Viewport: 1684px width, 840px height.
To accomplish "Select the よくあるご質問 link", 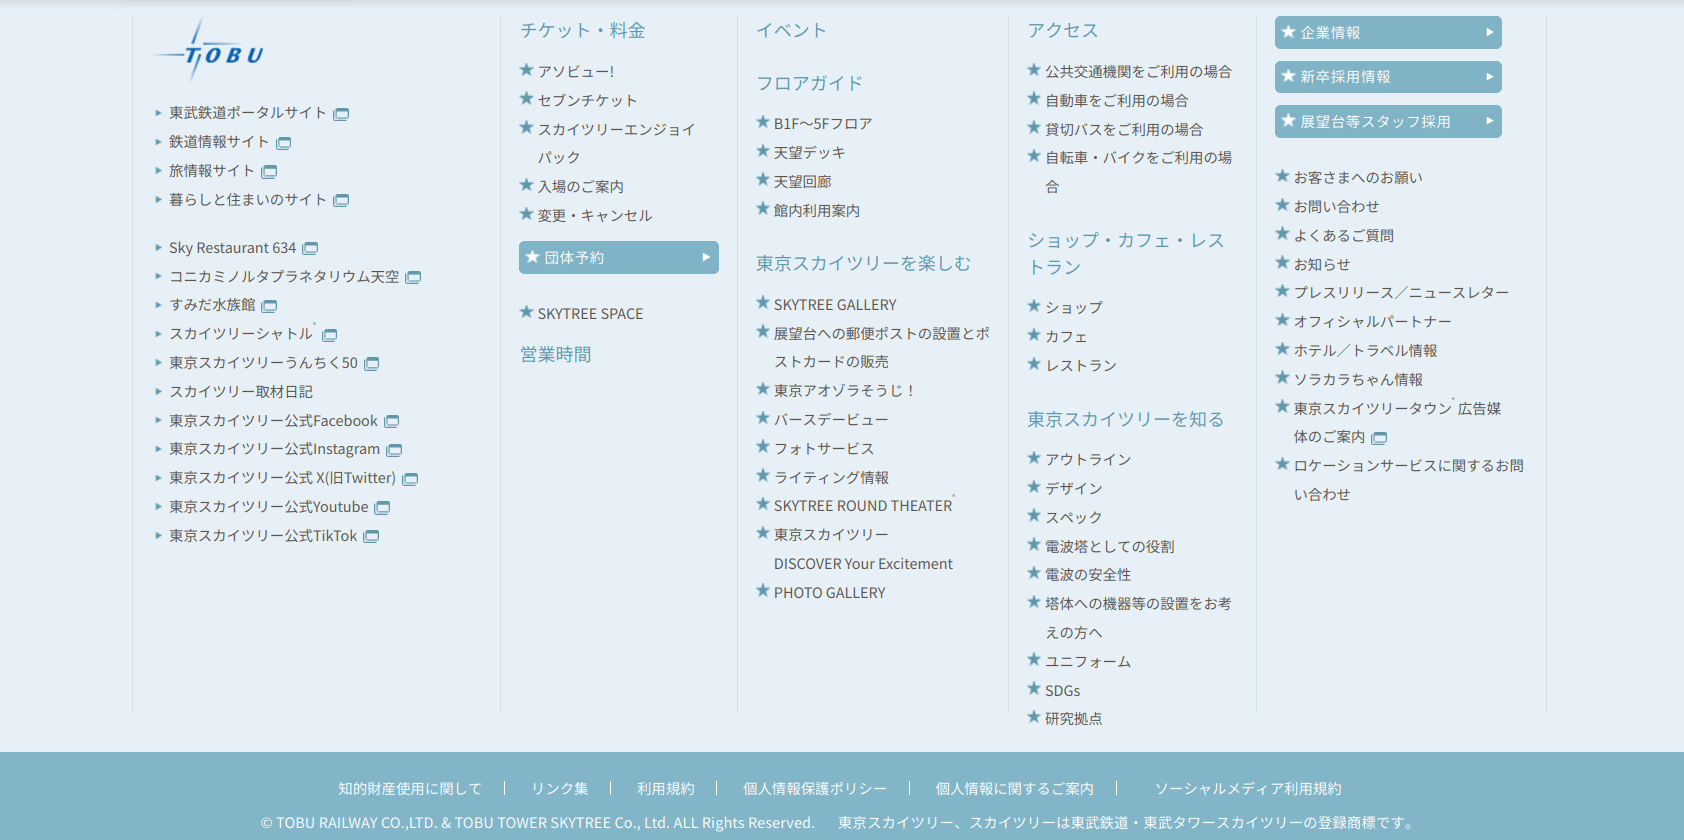I will coord(1343,235).
